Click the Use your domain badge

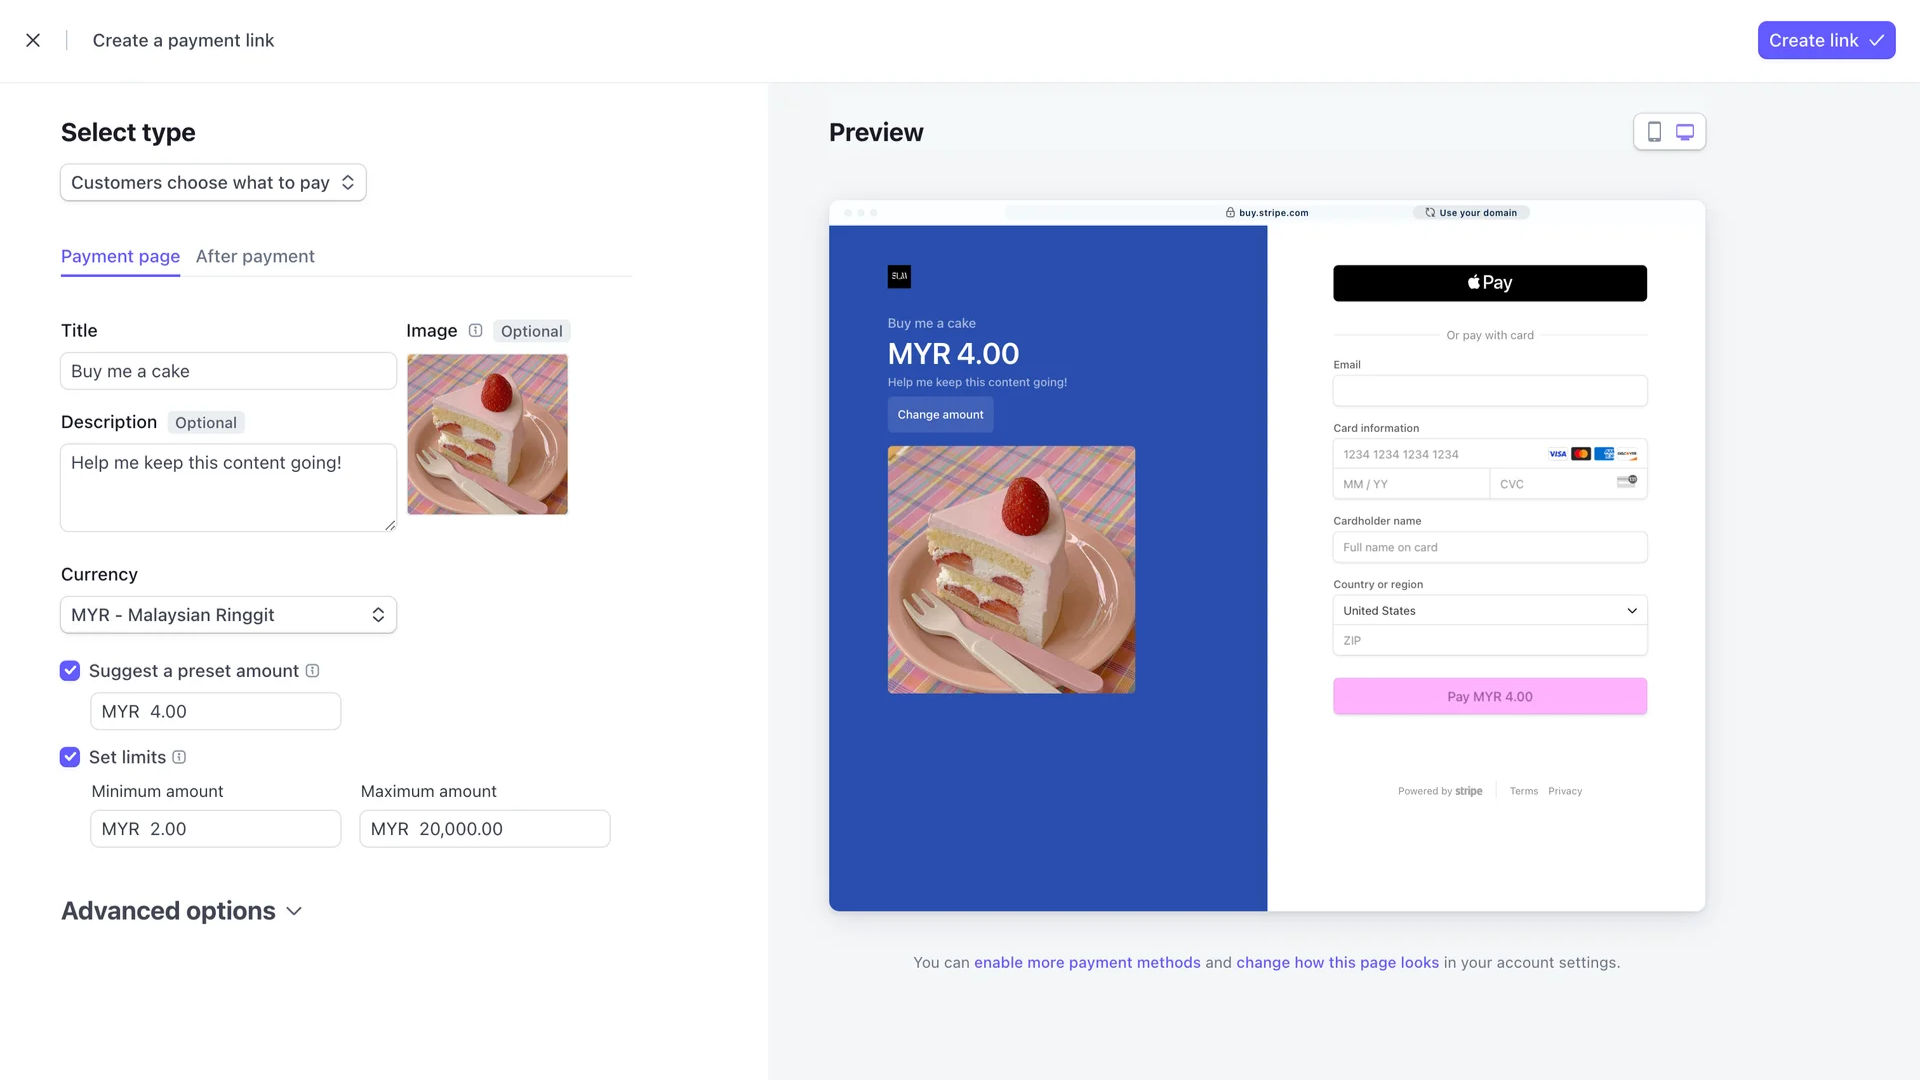pyautogui.click(x=1471, y=213)
